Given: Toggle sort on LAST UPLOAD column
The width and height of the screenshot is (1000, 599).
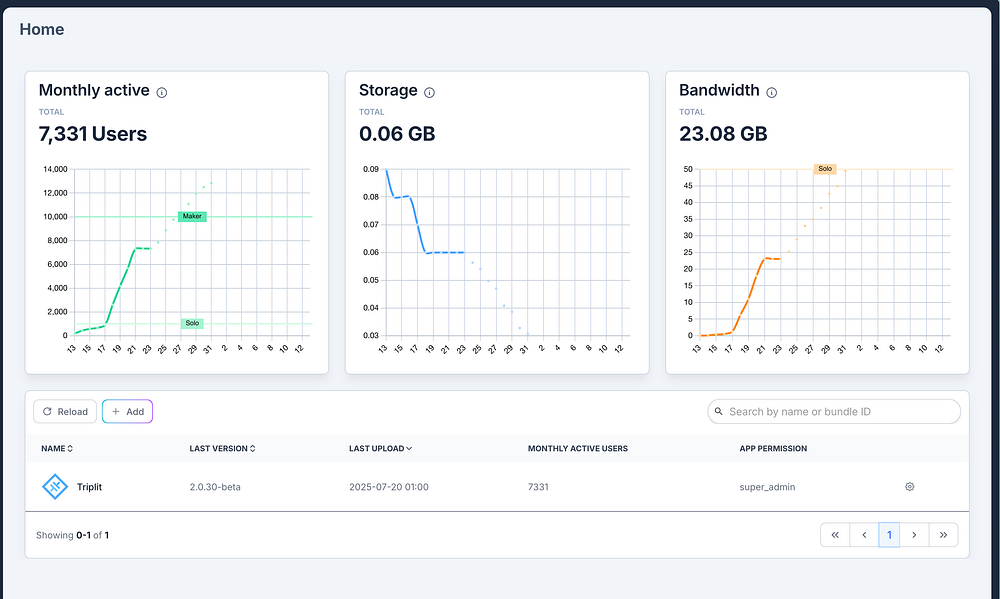Looking at the screenshot, I should pyautogui.click(x=380, y=448).
